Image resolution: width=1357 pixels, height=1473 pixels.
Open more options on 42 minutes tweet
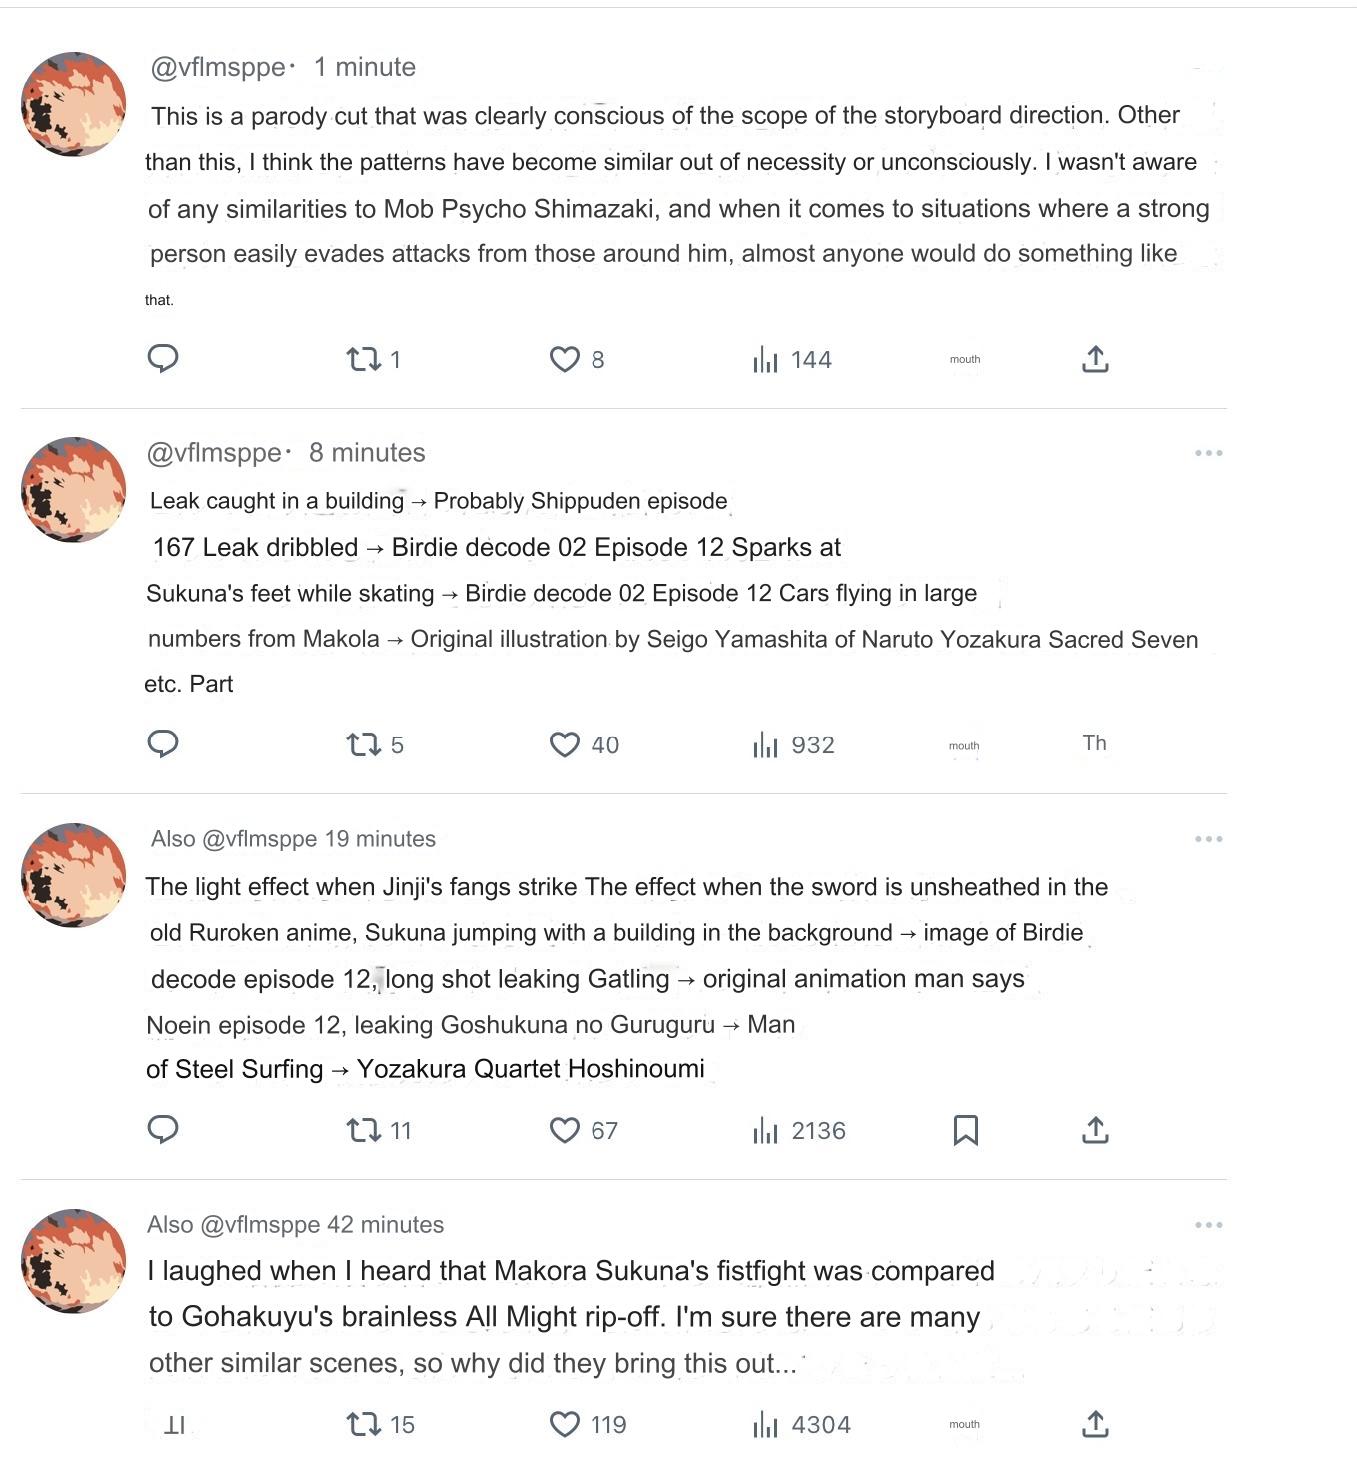point(1208,1225)
